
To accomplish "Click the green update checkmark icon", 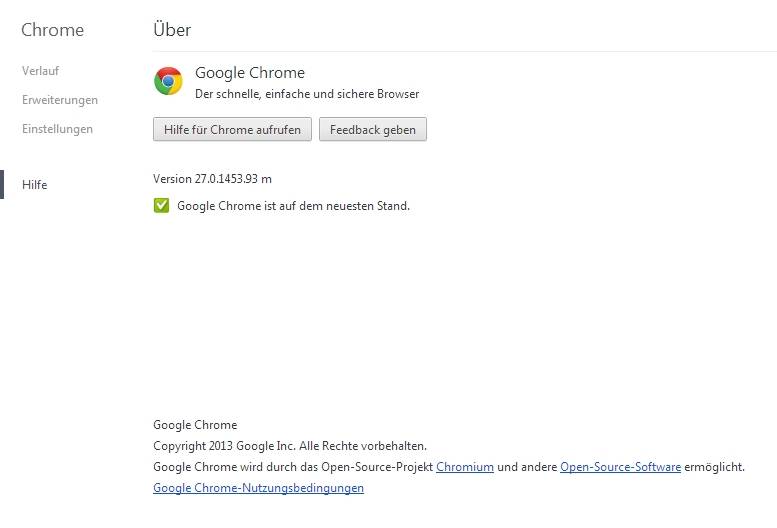I will (x=161, y=205).
